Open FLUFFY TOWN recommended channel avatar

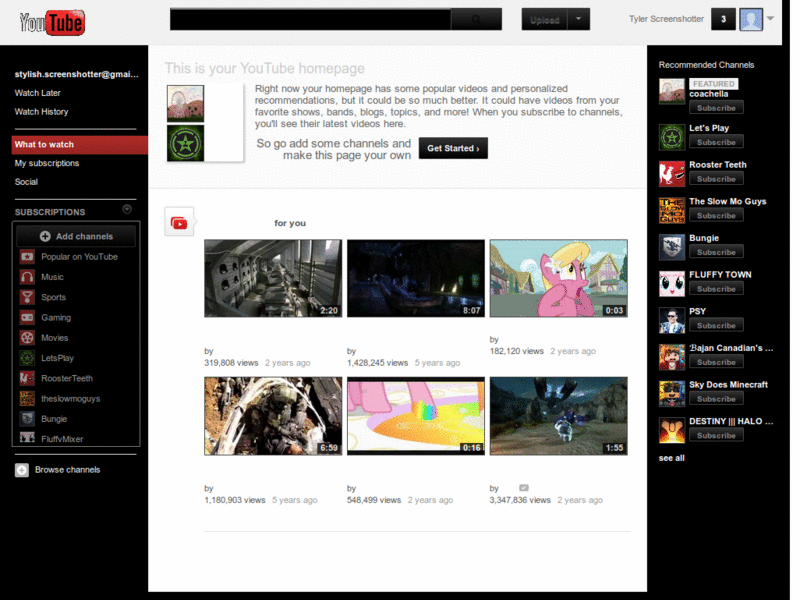(671, 284)
